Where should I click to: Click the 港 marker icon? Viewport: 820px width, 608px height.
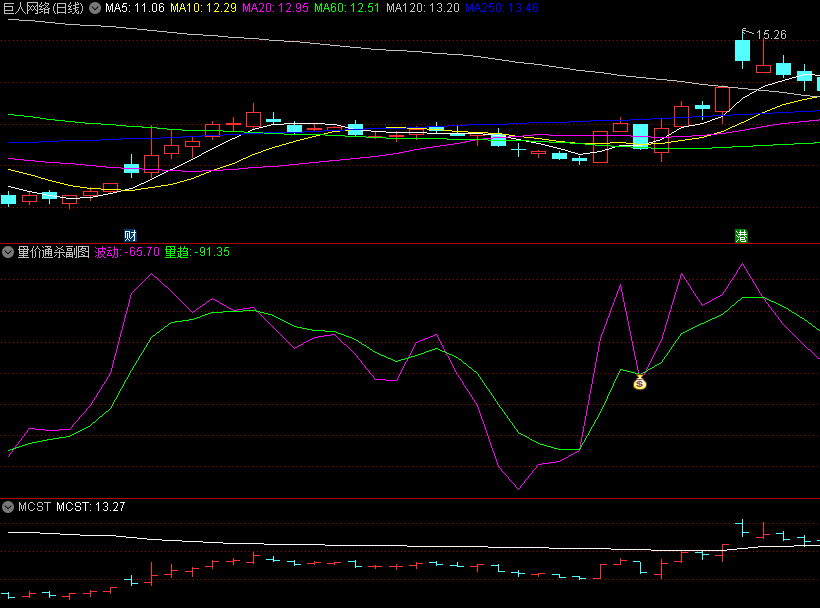[x=741, y=236]
